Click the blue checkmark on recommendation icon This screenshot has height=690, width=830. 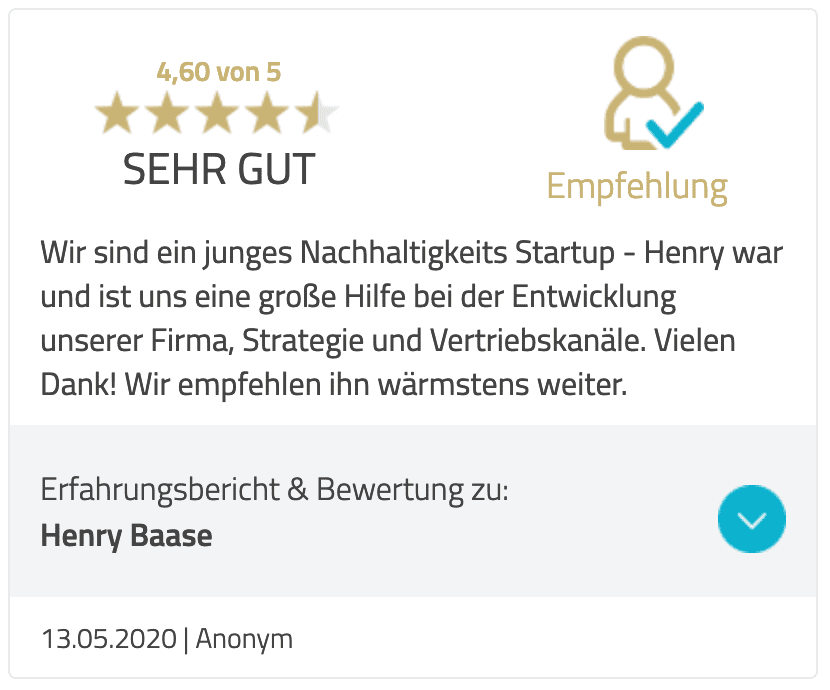[x=675, y=125]
